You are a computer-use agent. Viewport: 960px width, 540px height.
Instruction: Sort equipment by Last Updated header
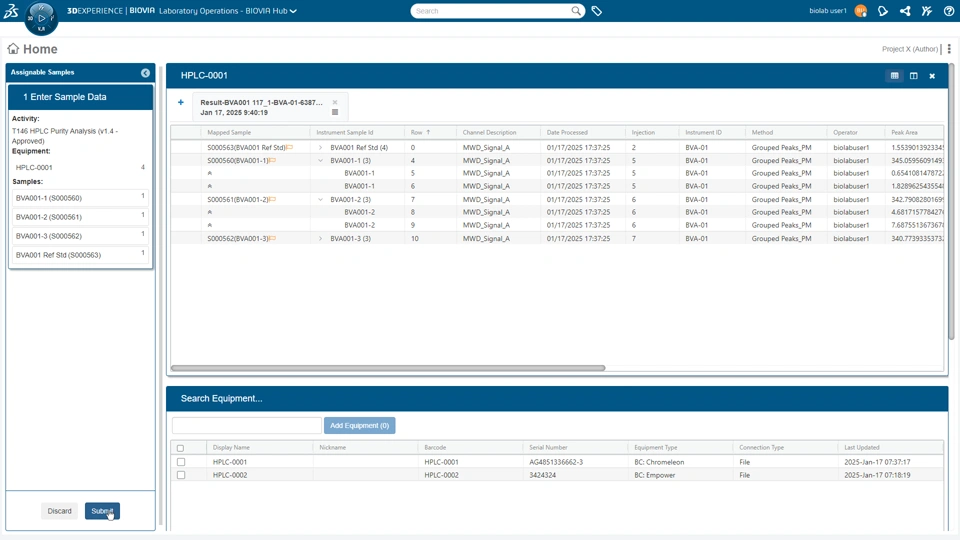(861, 448)
